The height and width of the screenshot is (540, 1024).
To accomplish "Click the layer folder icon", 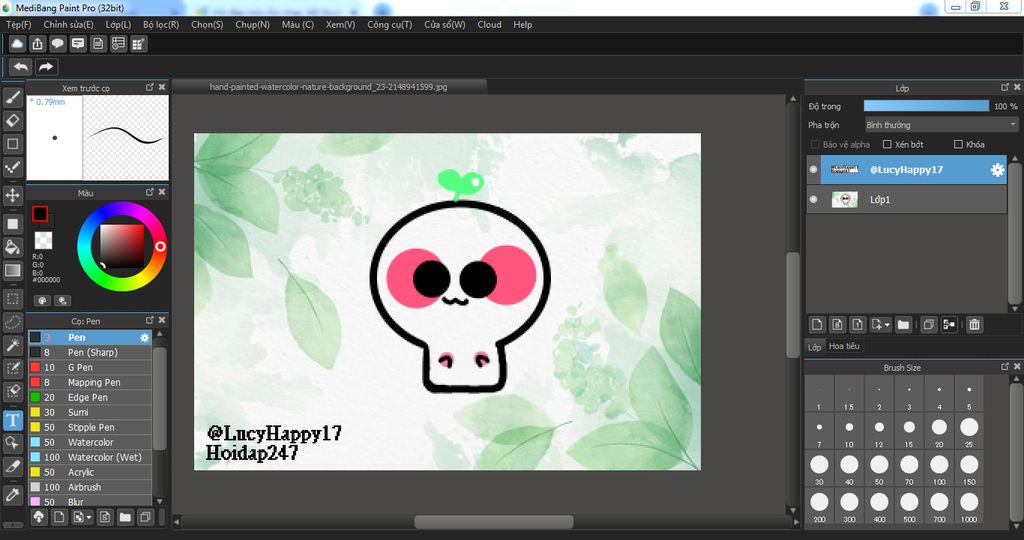I will 903,325.
